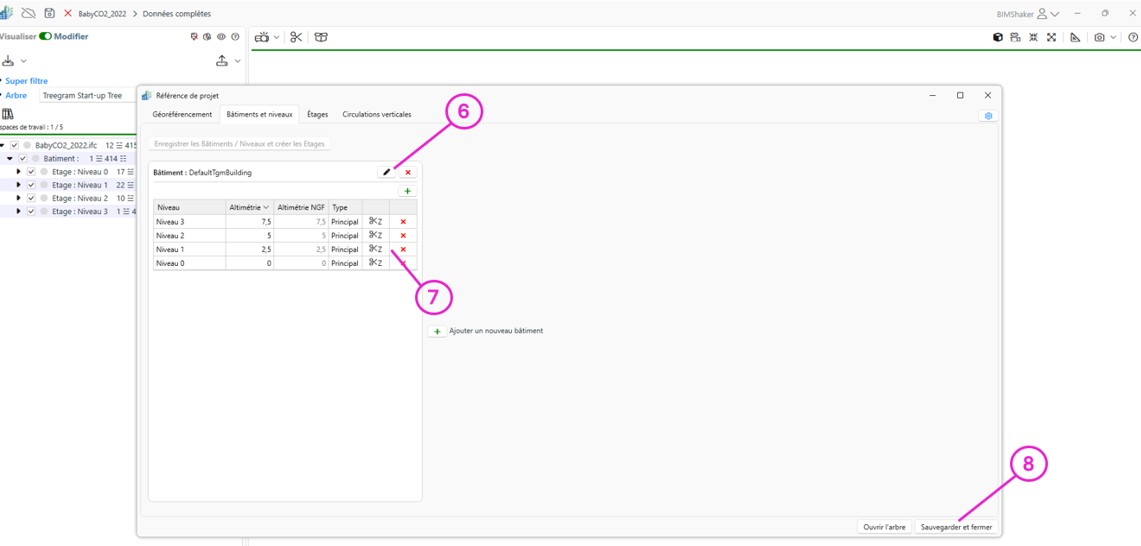Viewport: 1141px width, 546px height.
Task: Click the pencil icon to rename DefaultTgmBuilding
Action: (x=387, y=173)
